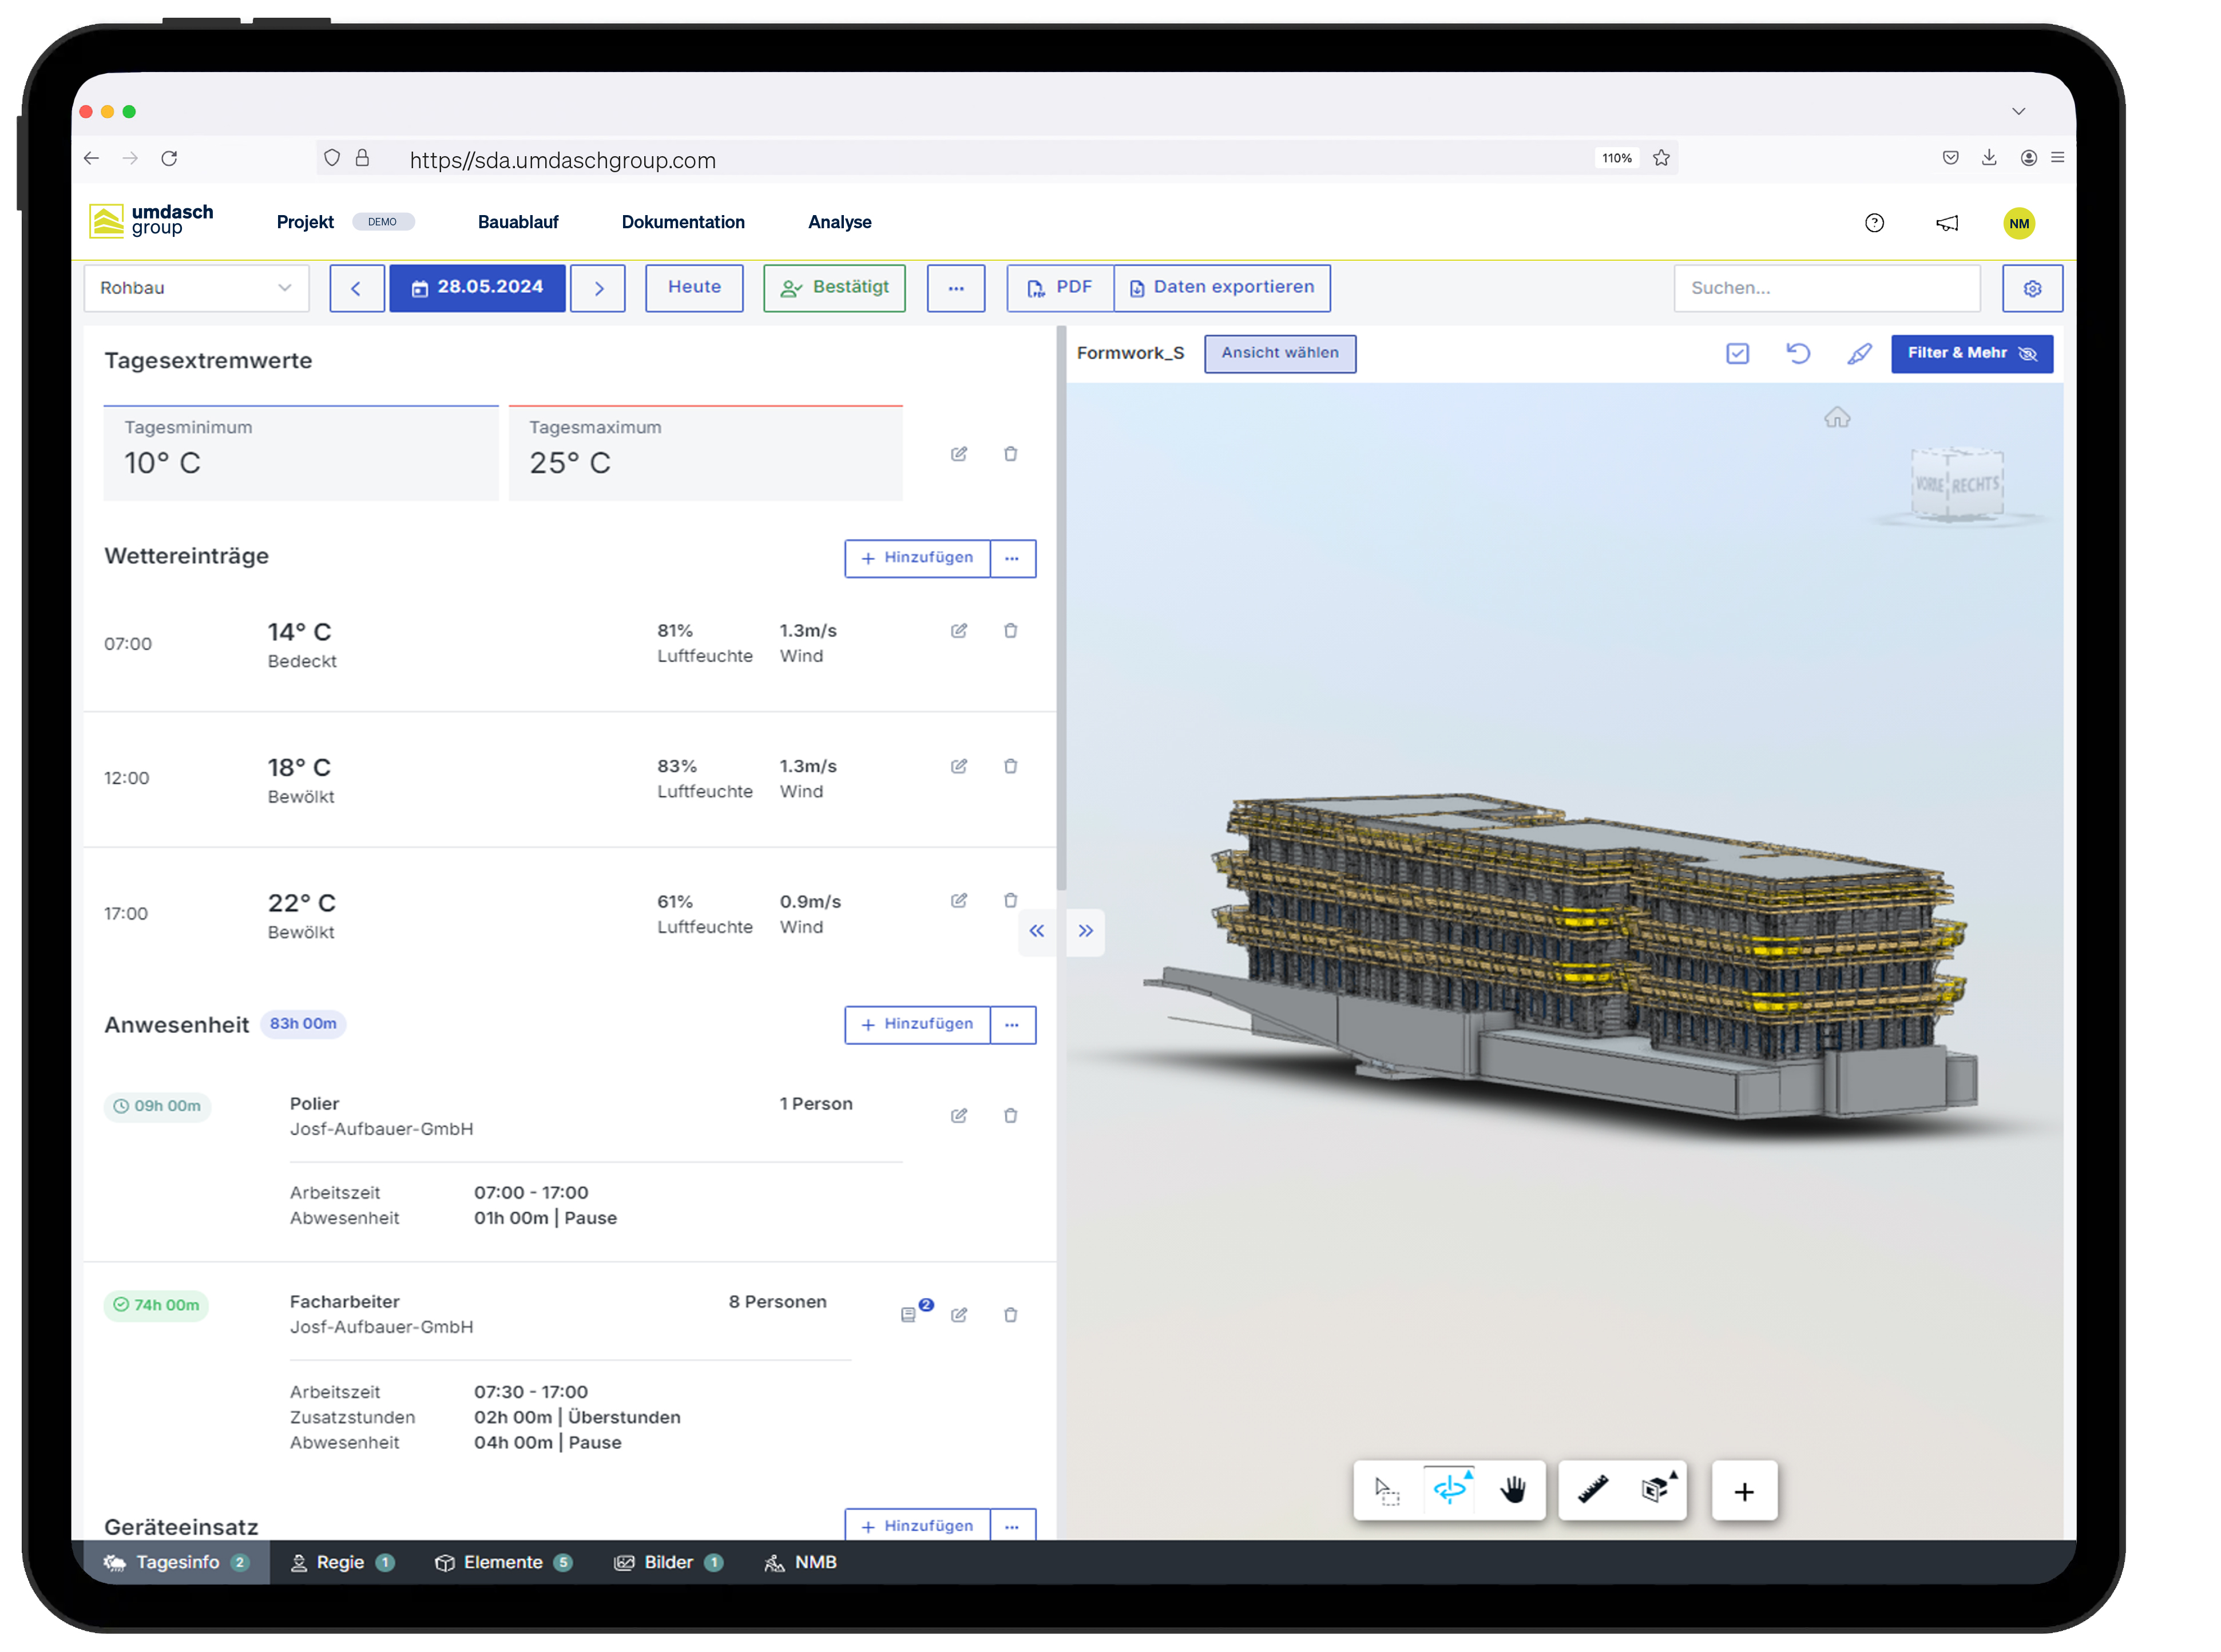The image size is (2221, 1652).
Task: Open the marker/highlight tool above the model
Action: coord(1859,353)
